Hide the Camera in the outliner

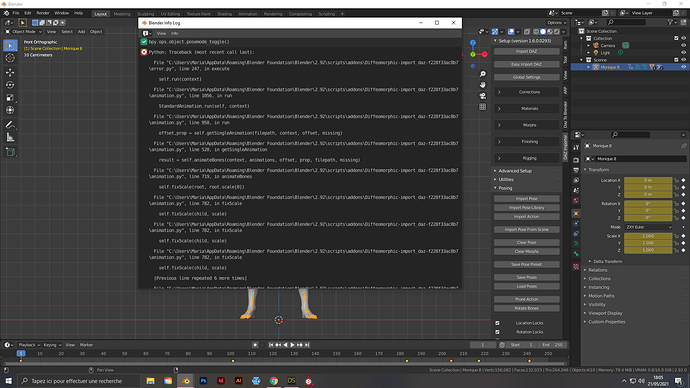coord(683,45)
